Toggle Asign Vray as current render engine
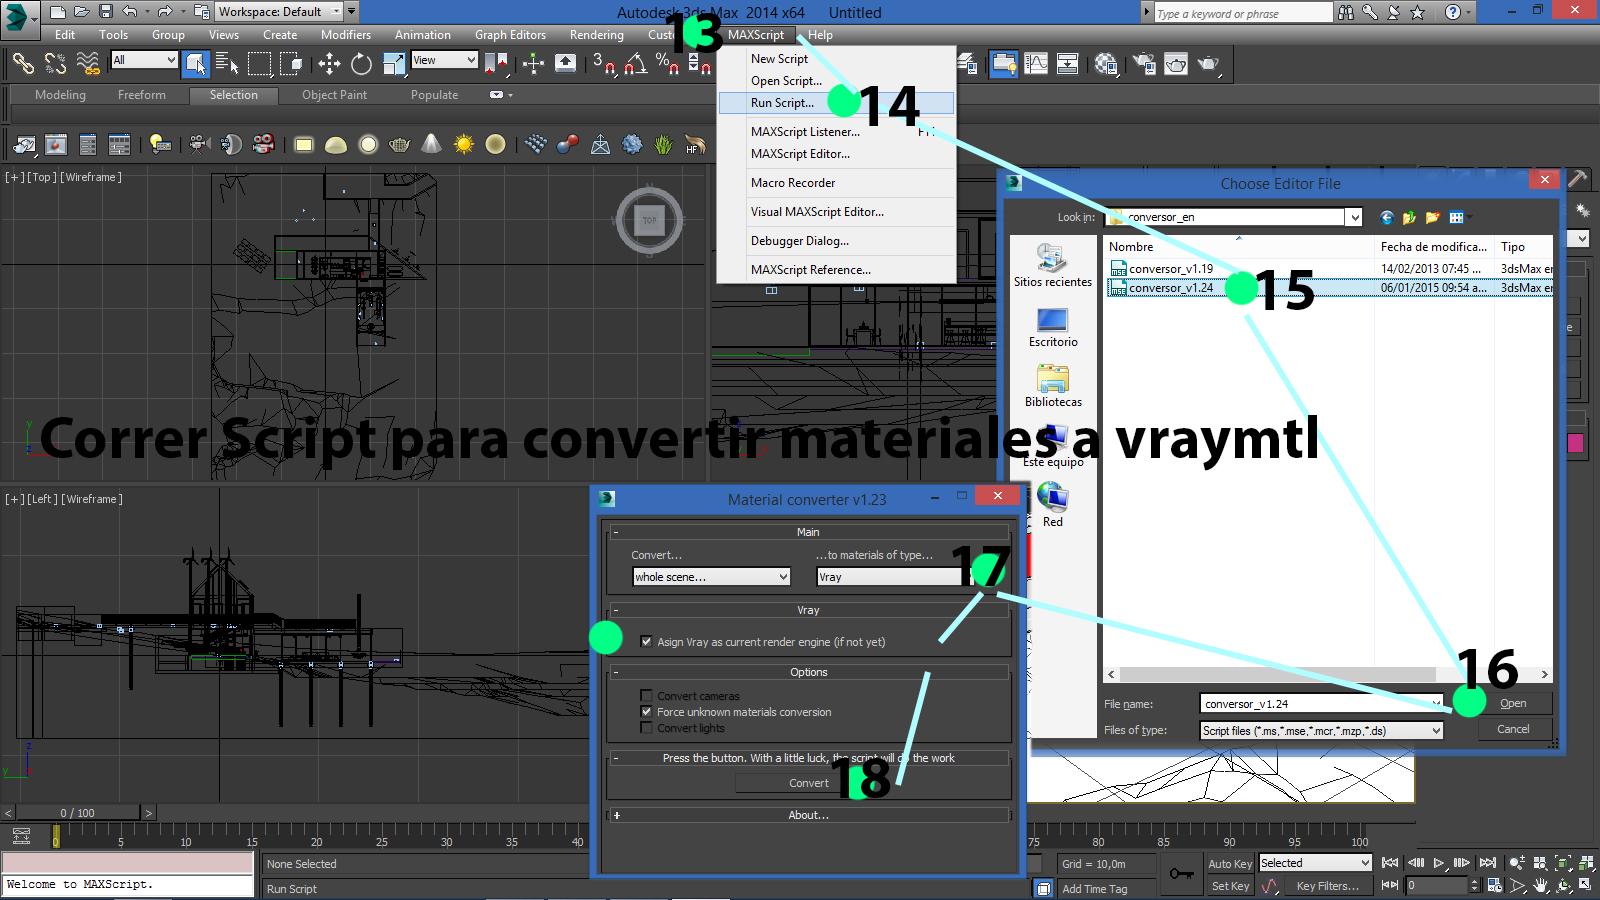 [646, 642]
